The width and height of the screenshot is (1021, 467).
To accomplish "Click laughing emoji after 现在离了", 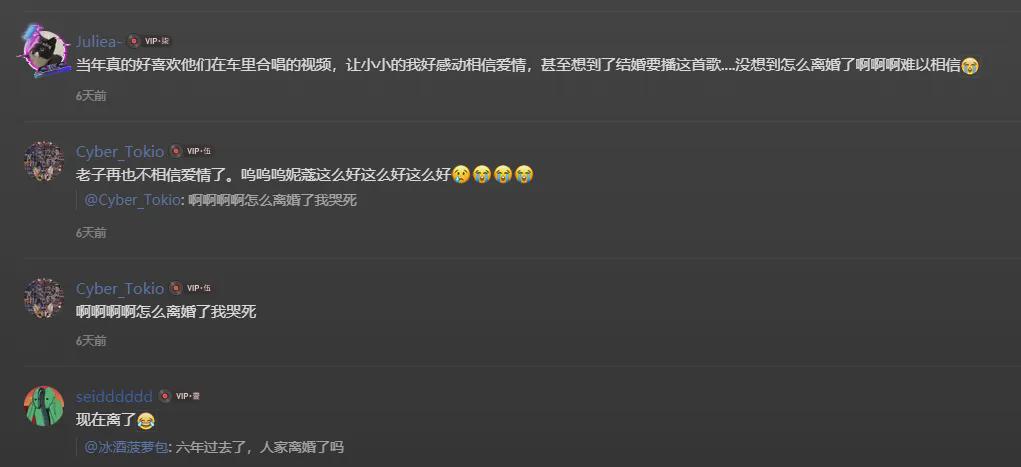I will tap(147, 421).
